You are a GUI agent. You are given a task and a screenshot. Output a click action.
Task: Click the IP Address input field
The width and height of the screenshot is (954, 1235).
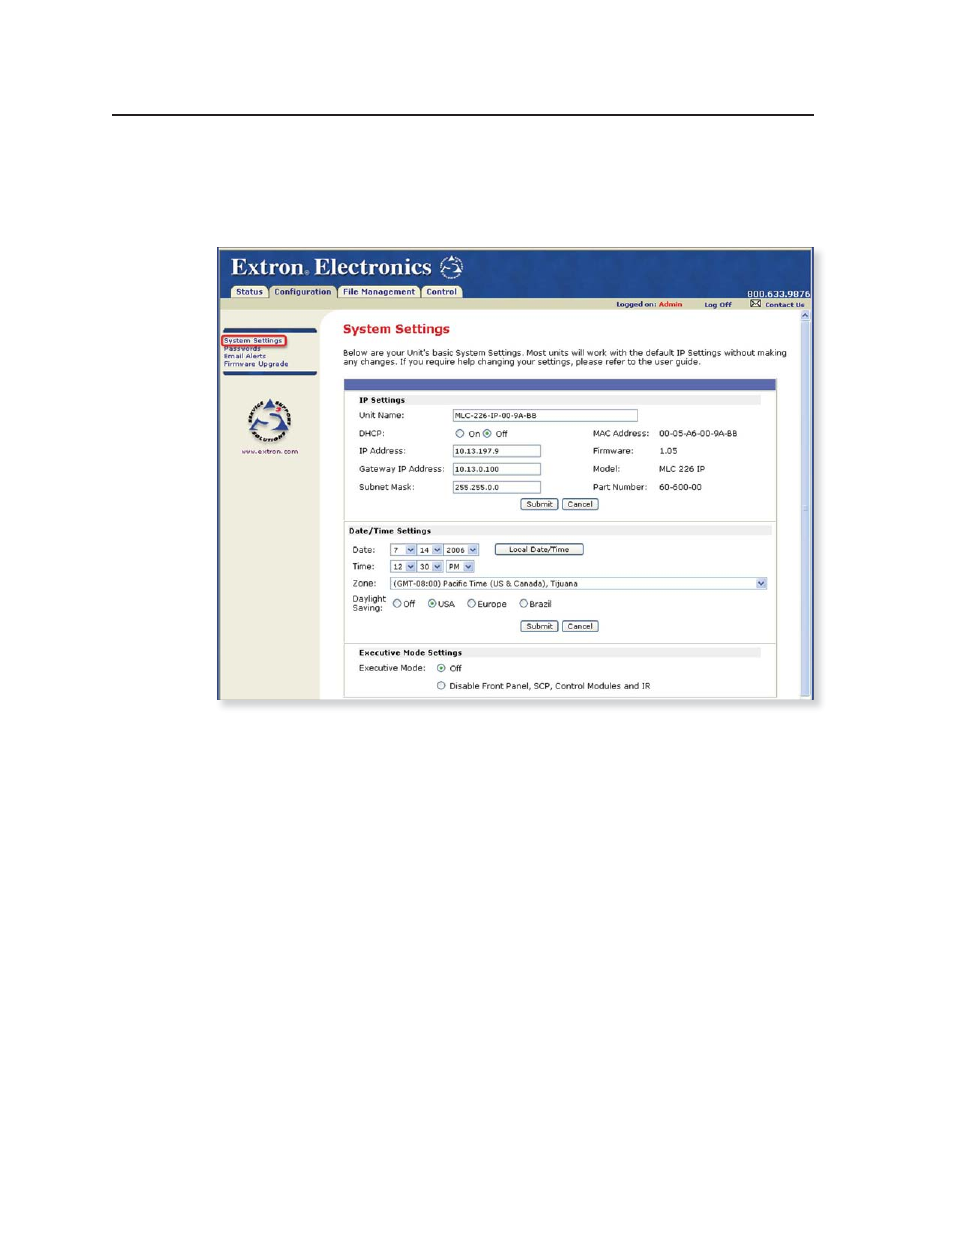(x=497, y=451)
